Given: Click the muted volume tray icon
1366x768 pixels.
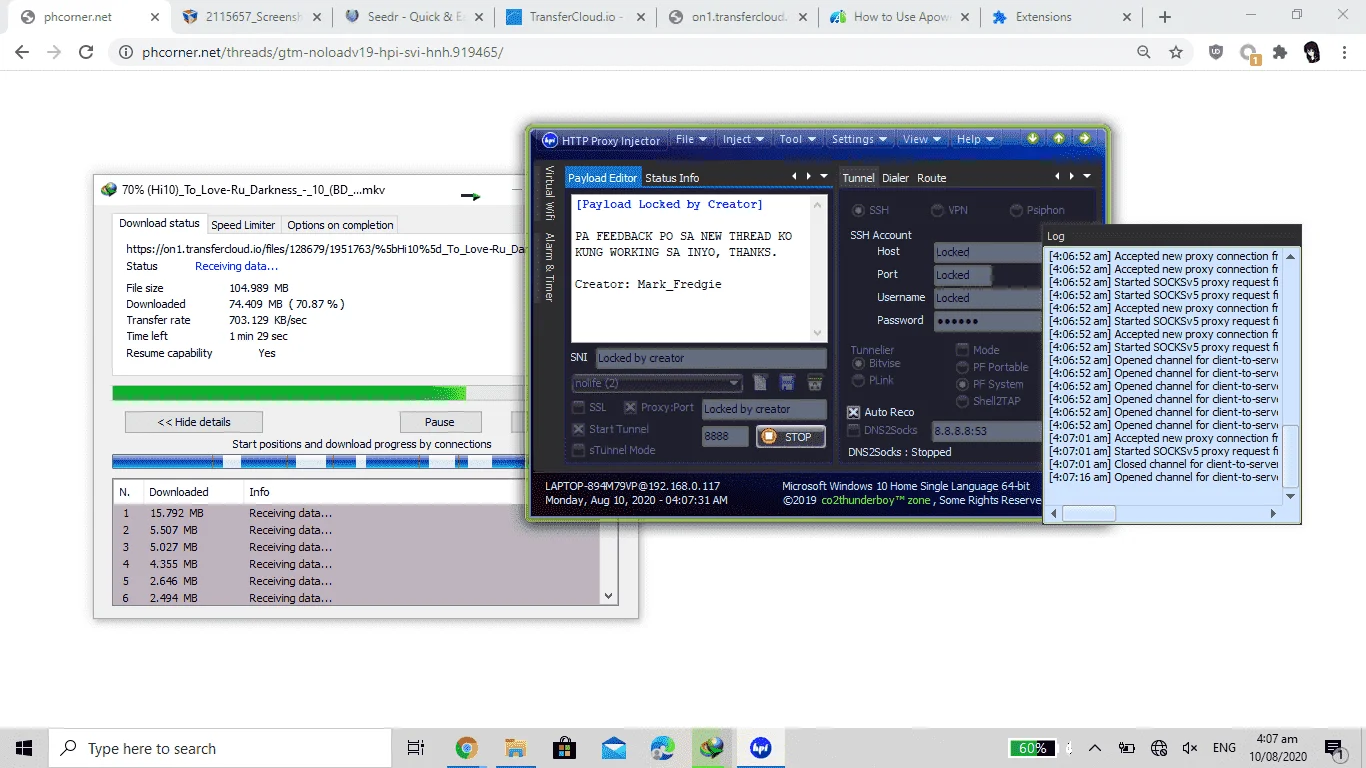Looking at the screenshot, I should [x=1190, y=748].
